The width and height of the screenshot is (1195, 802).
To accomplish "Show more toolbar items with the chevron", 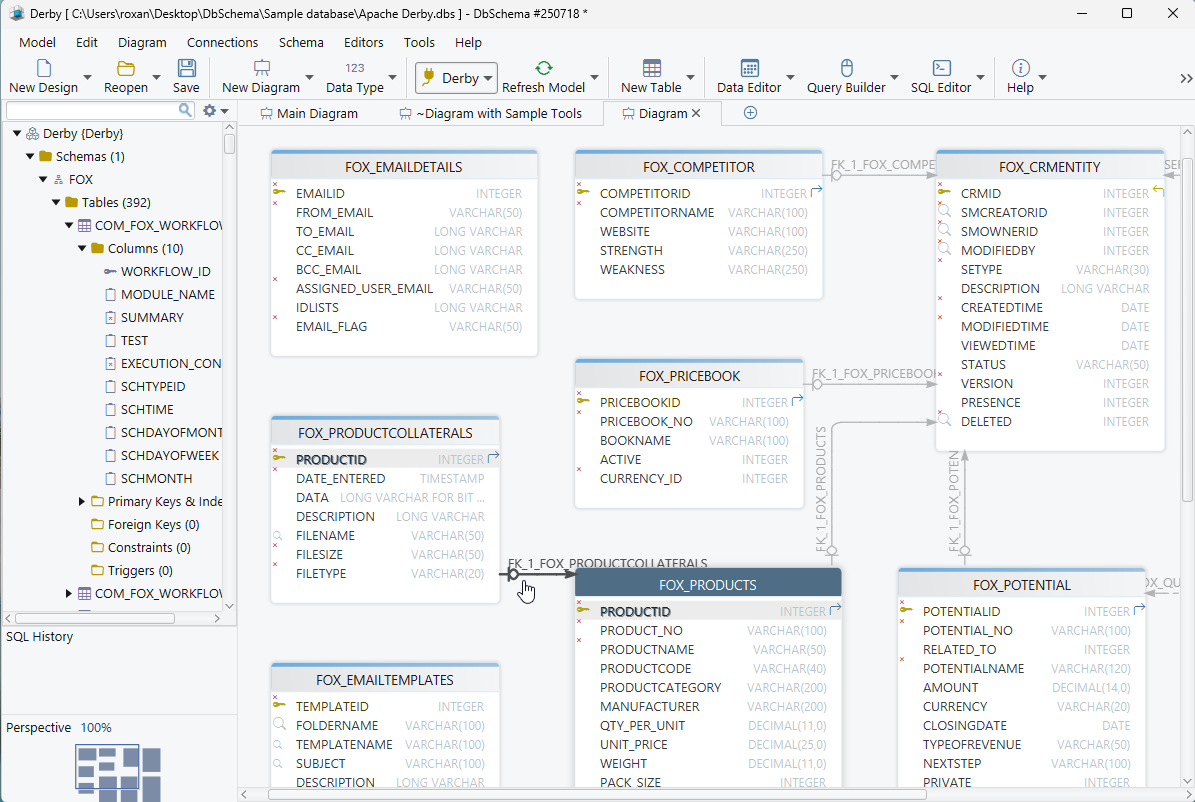I will (1186, 79).
